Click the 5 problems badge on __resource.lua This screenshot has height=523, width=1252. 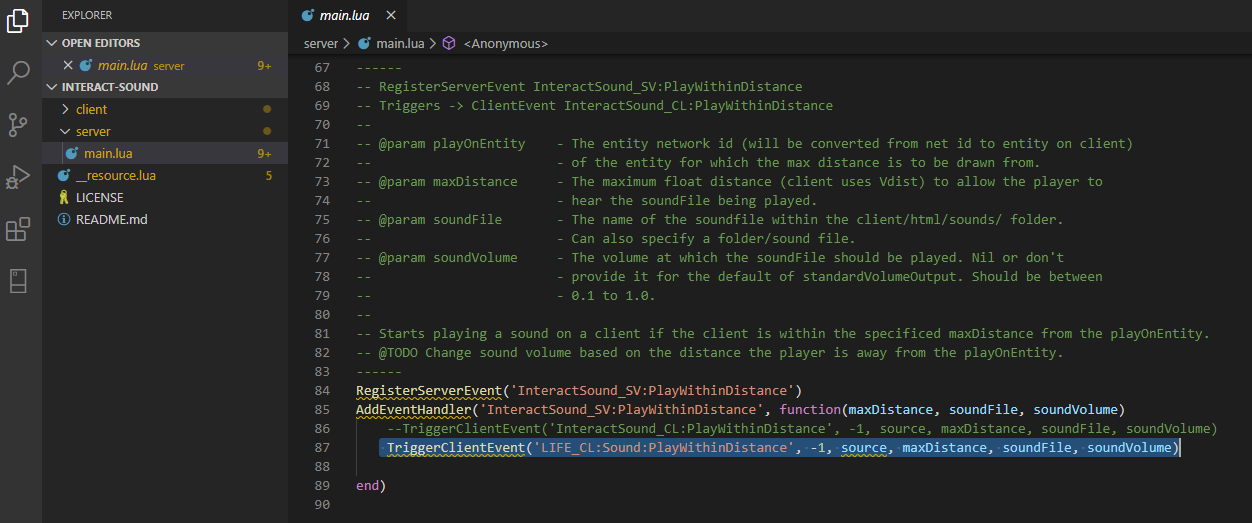tap(269, 175)
